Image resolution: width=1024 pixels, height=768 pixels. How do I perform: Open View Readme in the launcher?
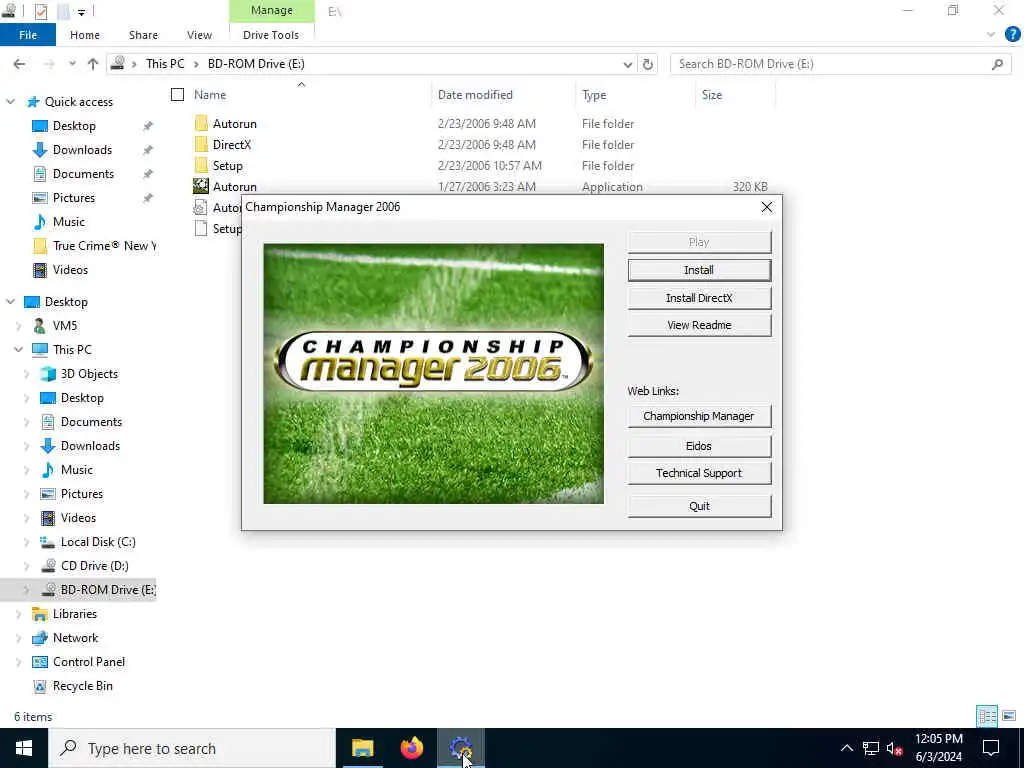click(x=699, y=325)
